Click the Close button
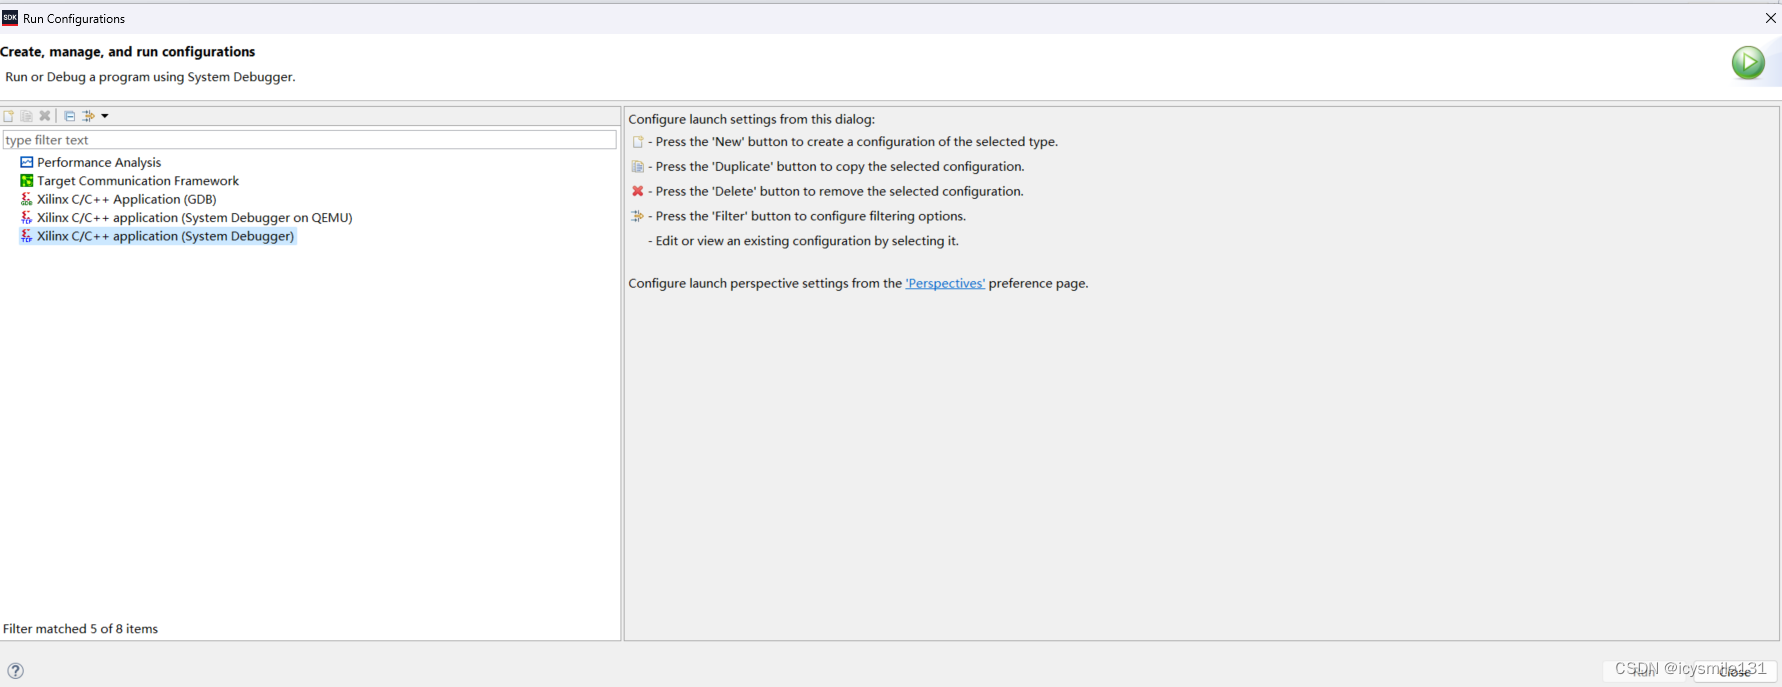Viewport: 1782px width, 687px height. pos(1735,672)
